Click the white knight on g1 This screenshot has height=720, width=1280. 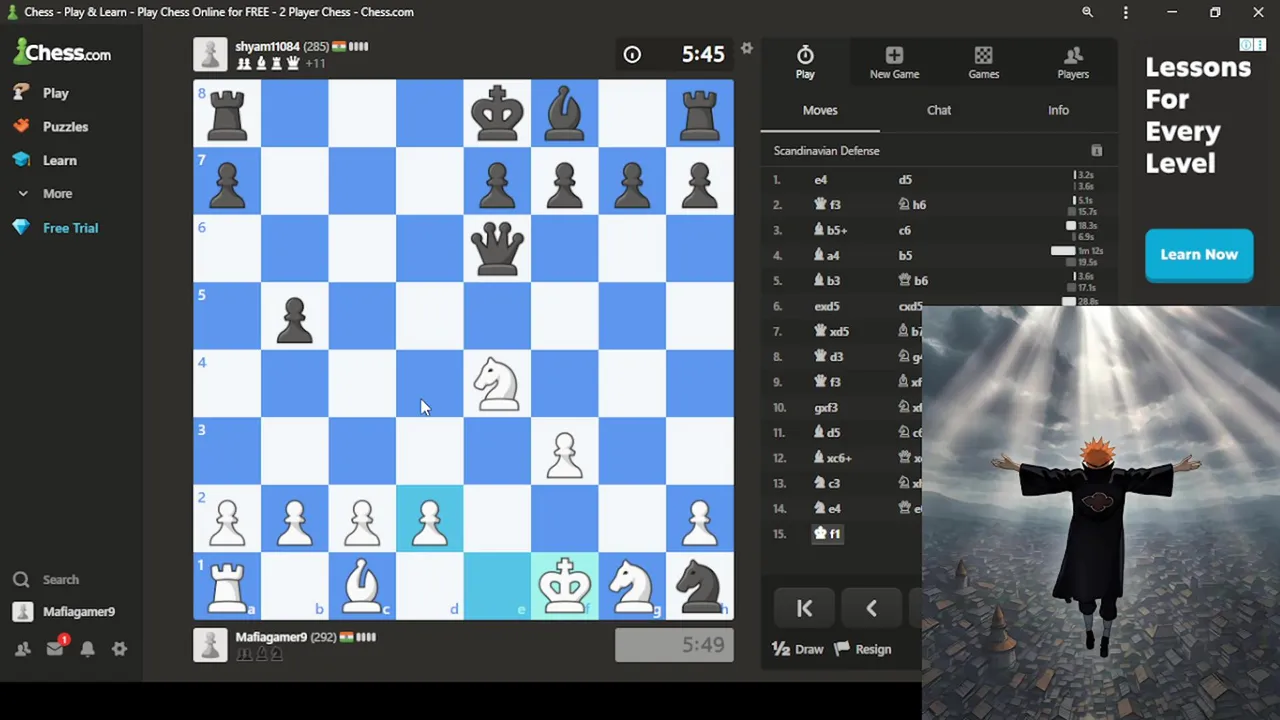(x=632, y=586)
